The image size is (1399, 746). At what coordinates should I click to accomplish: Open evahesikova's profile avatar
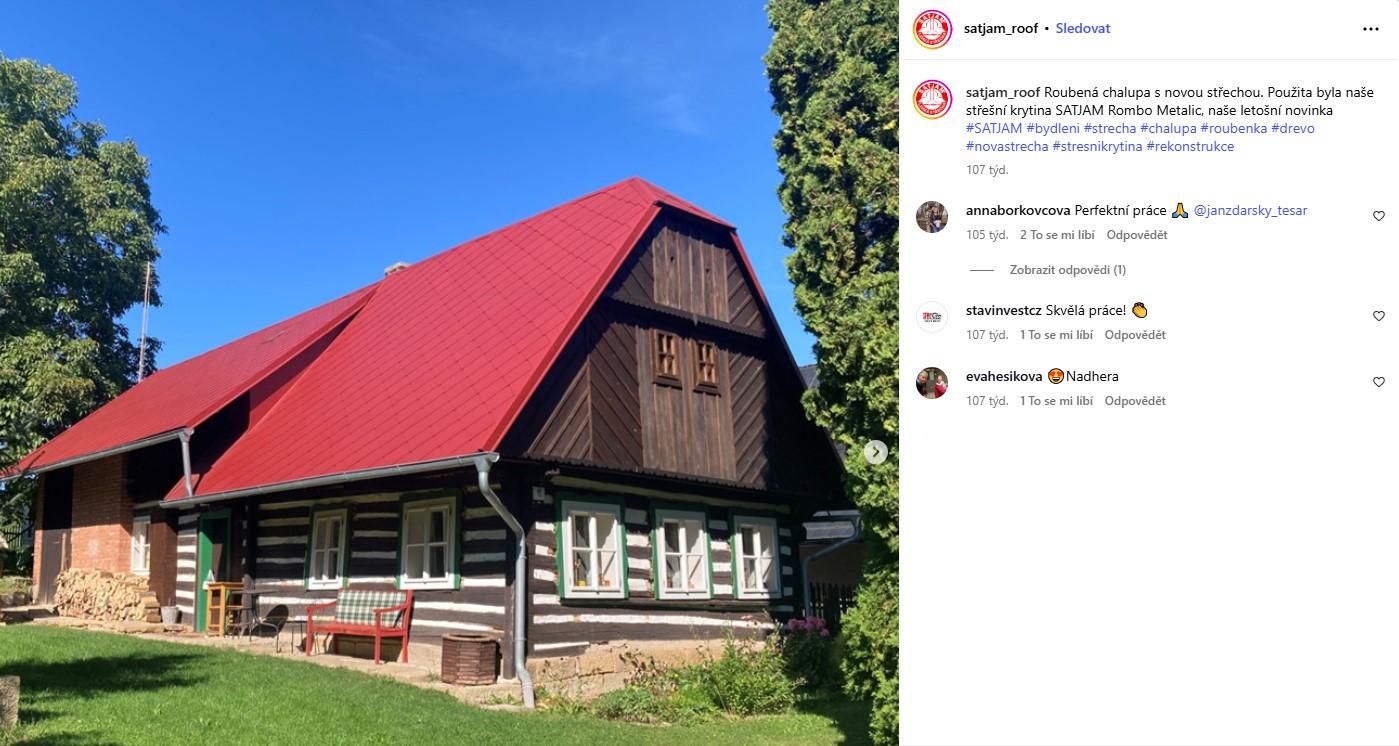click(x=932, y=383)
